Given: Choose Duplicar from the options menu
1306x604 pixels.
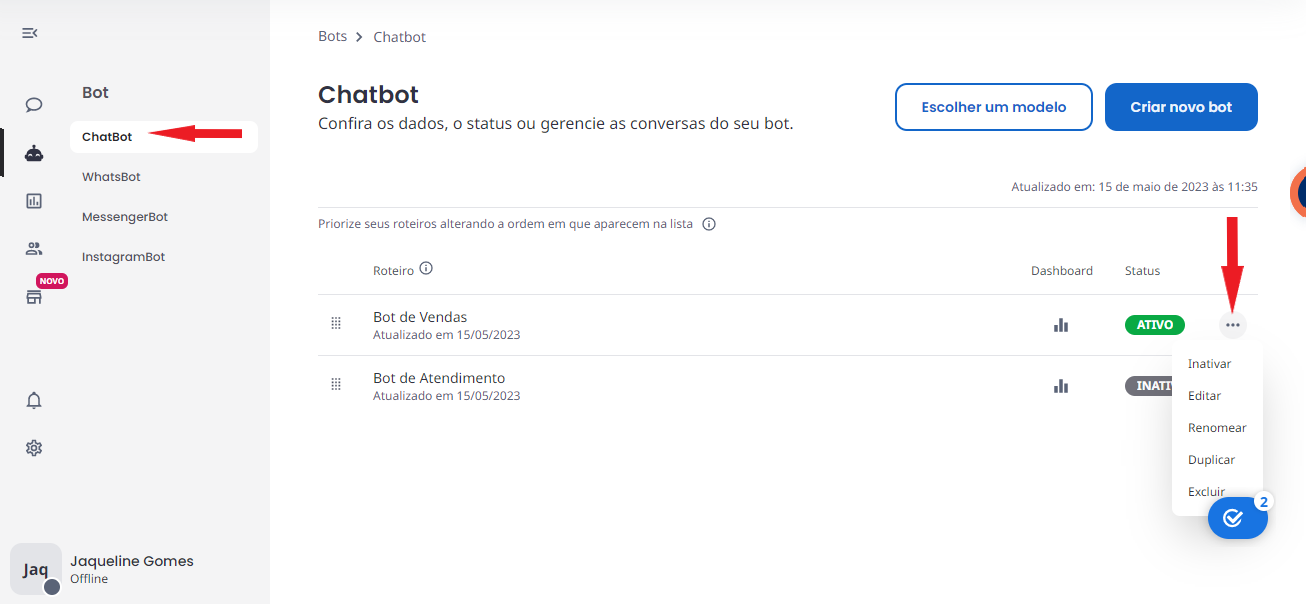Looking at the screenshot, I should (x=1211, y=460).
